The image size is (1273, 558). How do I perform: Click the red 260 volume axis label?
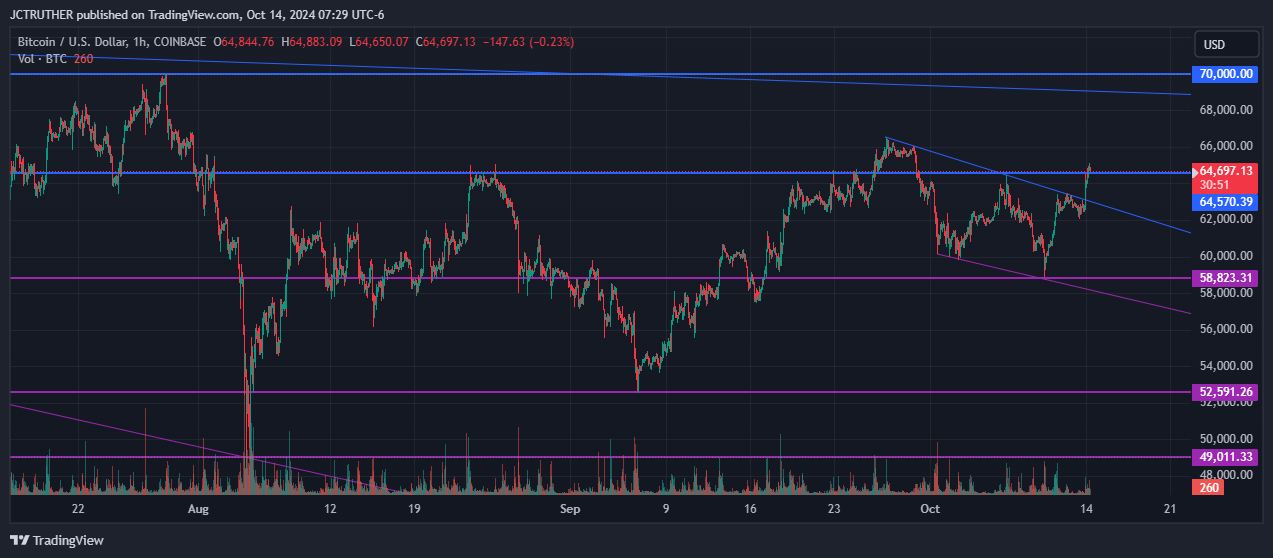pyautogui.click(x=1209, y=488)
